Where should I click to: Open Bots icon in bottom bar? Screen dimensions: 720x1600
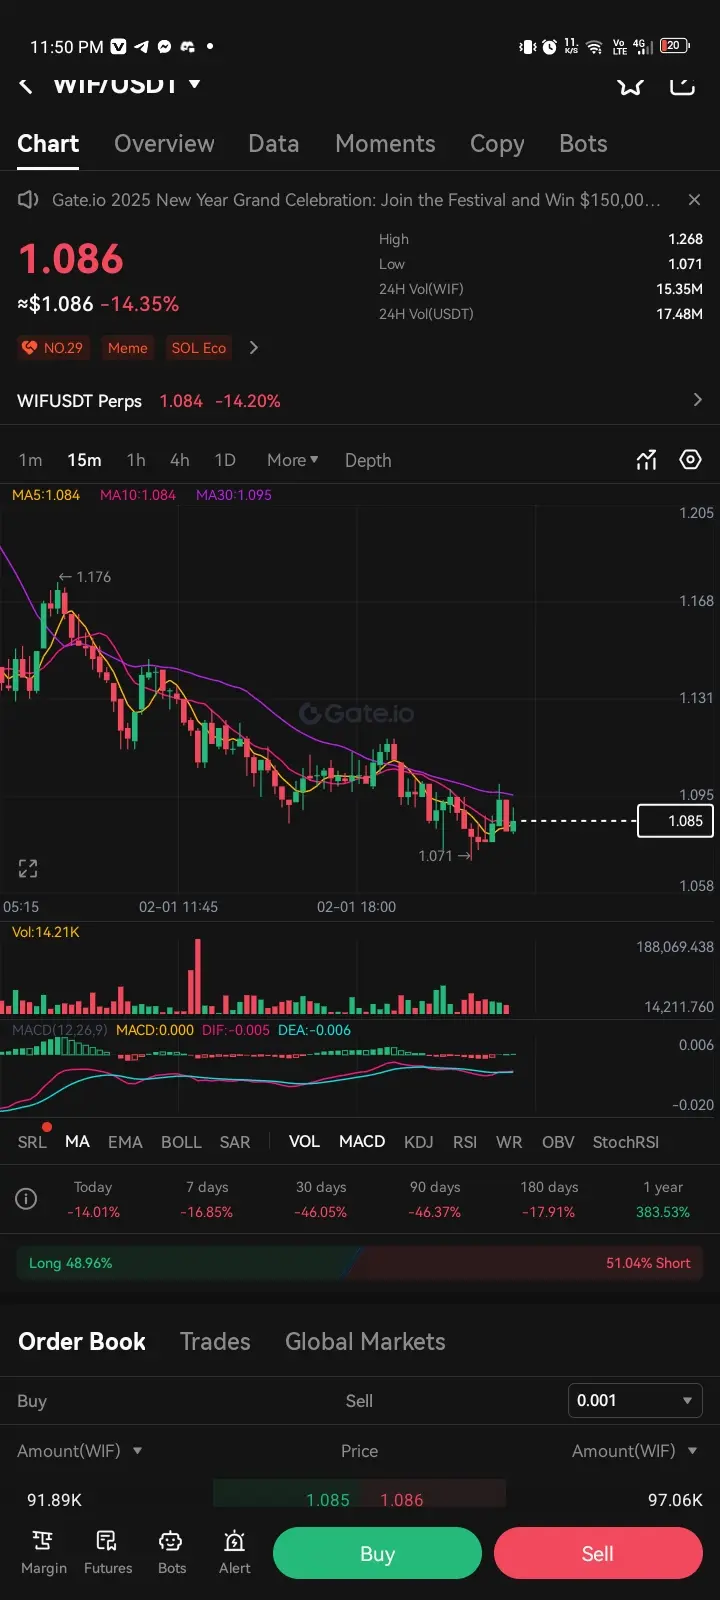point(172,1552)
